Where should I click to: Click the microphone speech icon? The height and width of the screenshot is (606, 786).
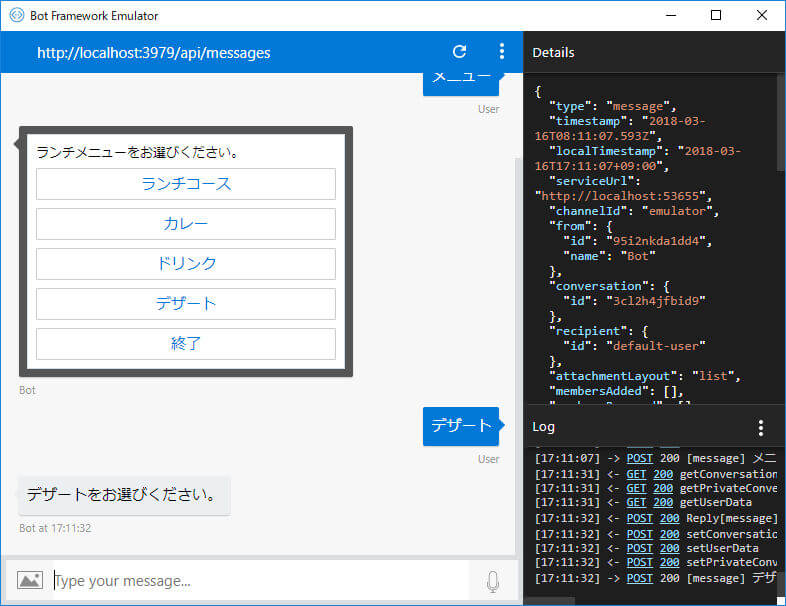[x=493, y=581]
